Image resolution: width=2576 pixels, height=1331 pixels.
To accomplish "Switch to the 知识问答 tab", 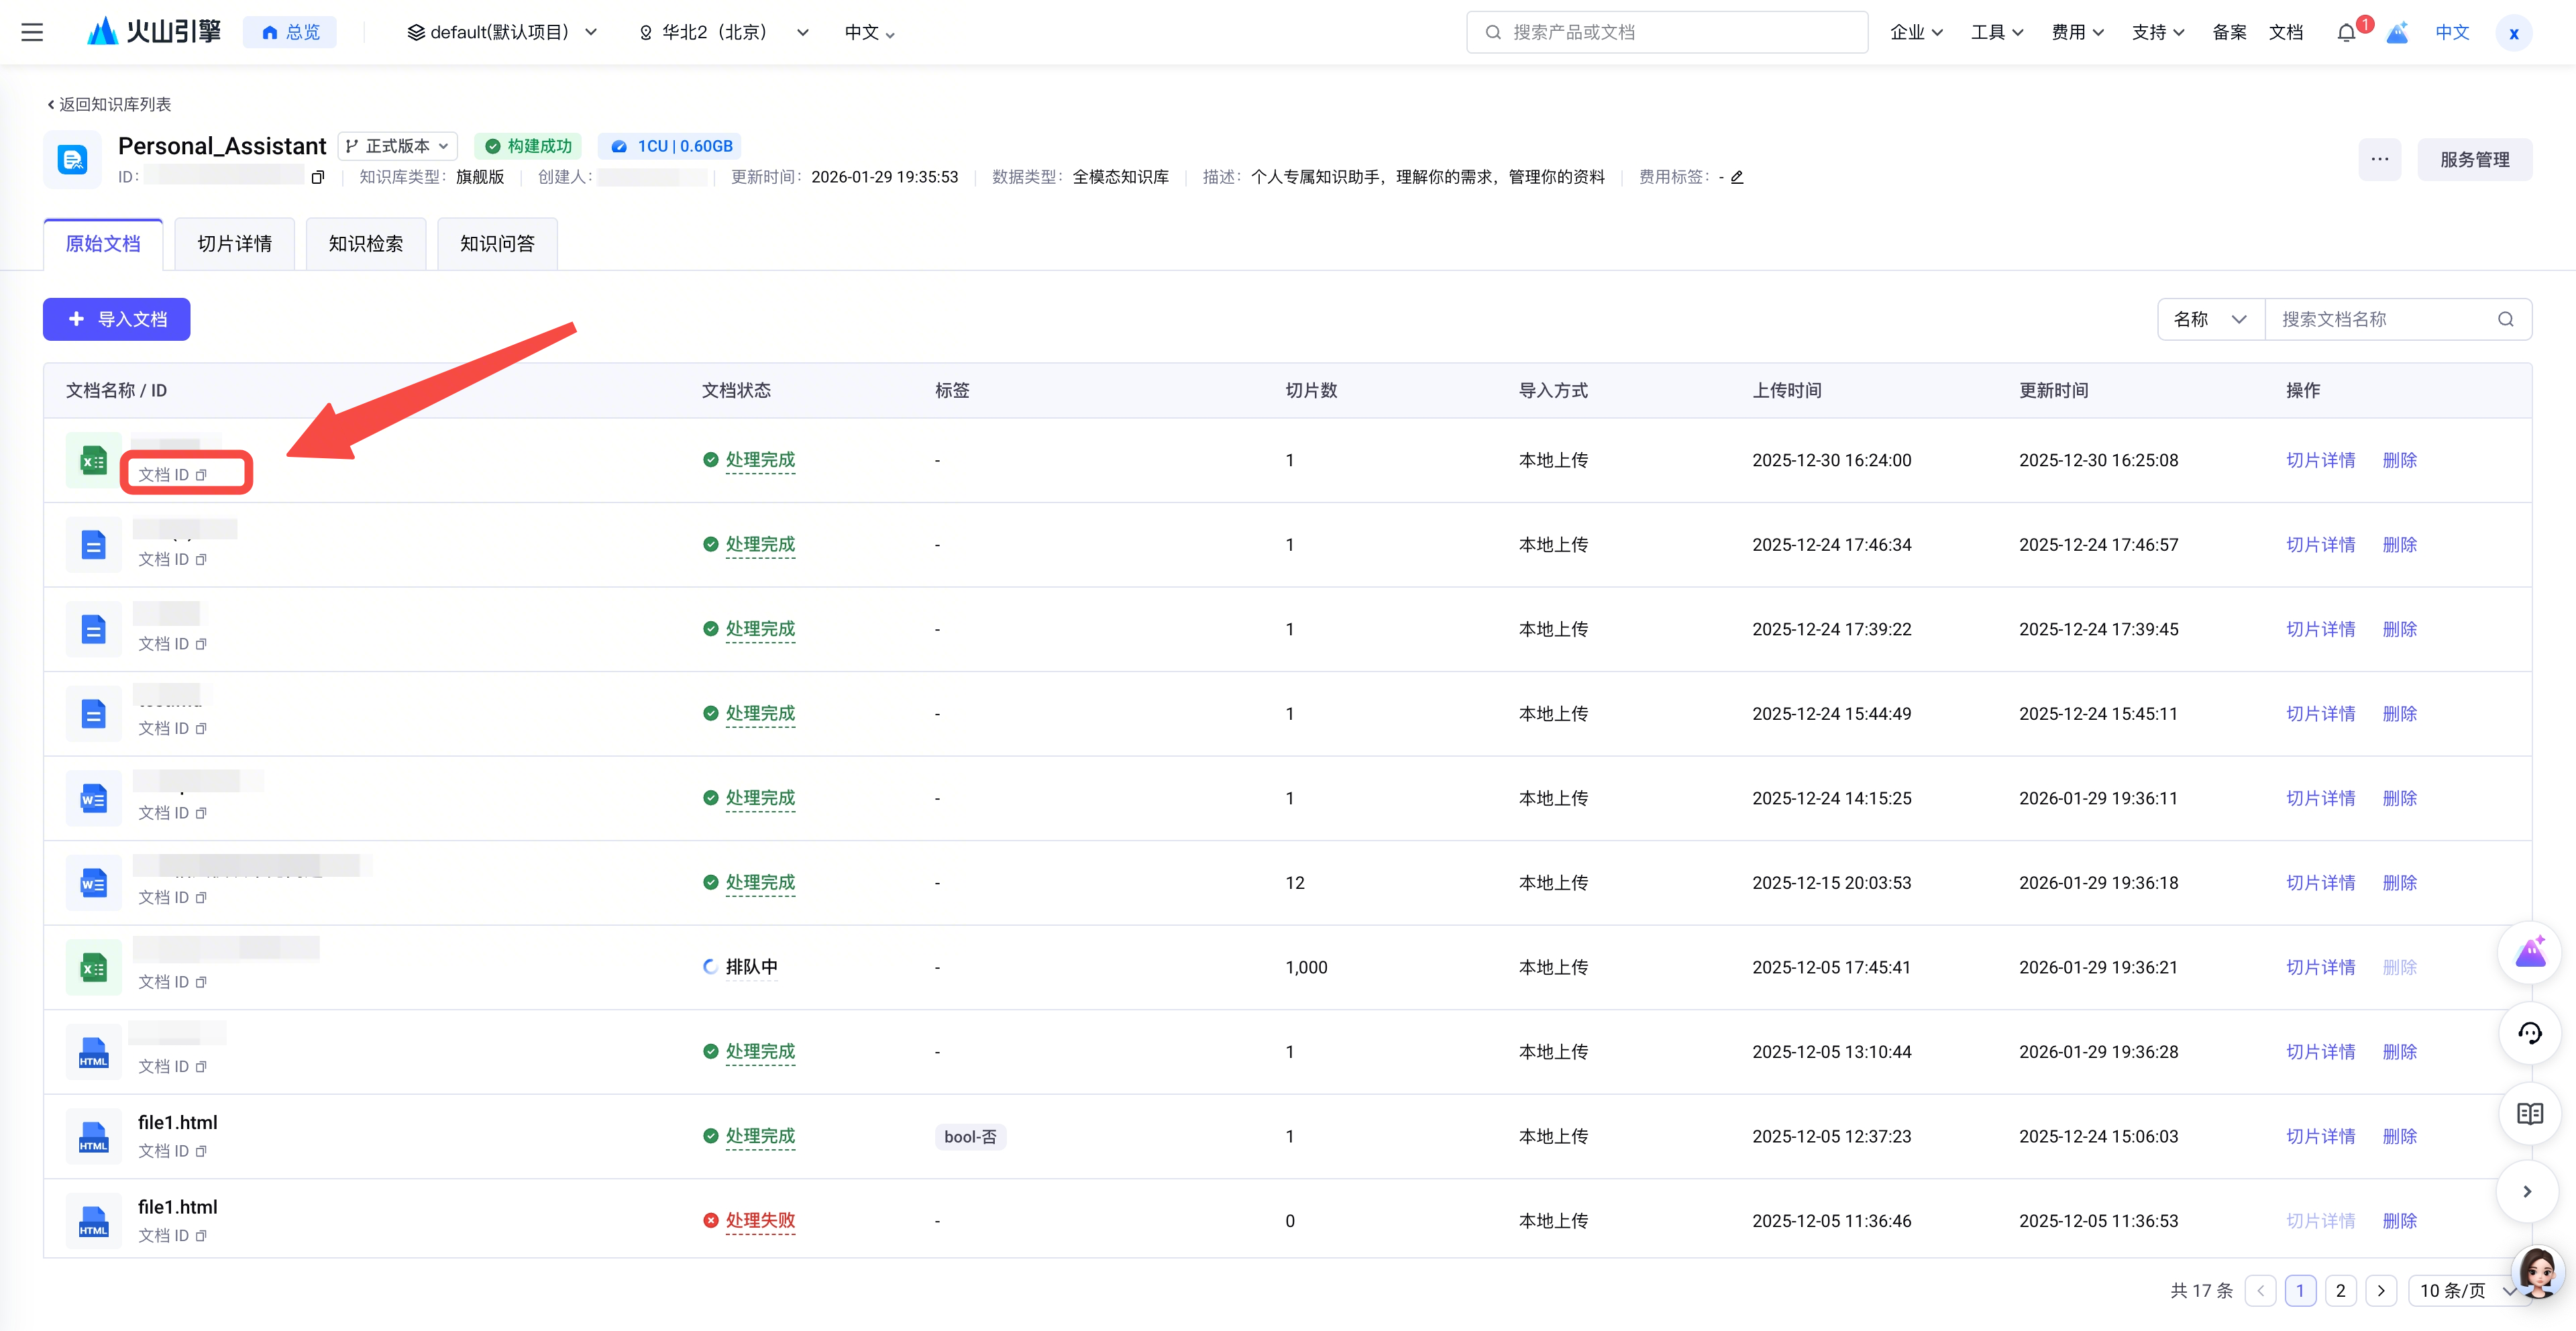I will click(x=497, y=244).
